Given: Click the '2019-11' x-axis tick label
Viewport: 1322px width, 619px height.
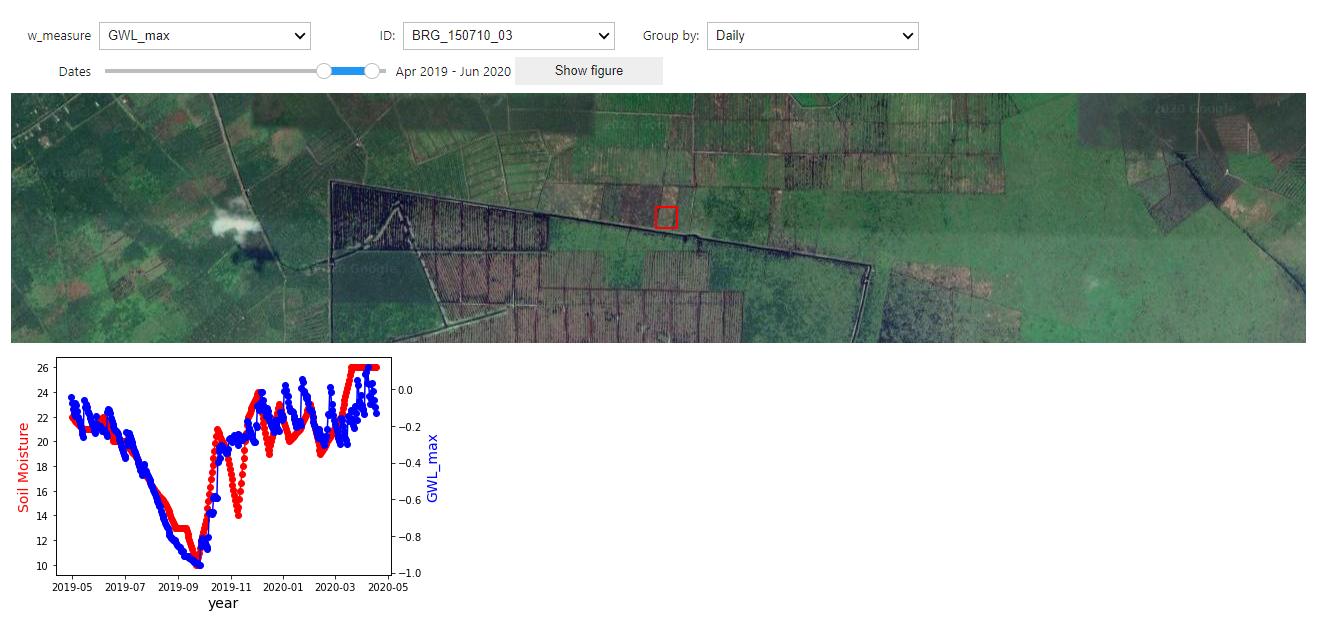Looking at the screenshot, I should coord(231,587).
